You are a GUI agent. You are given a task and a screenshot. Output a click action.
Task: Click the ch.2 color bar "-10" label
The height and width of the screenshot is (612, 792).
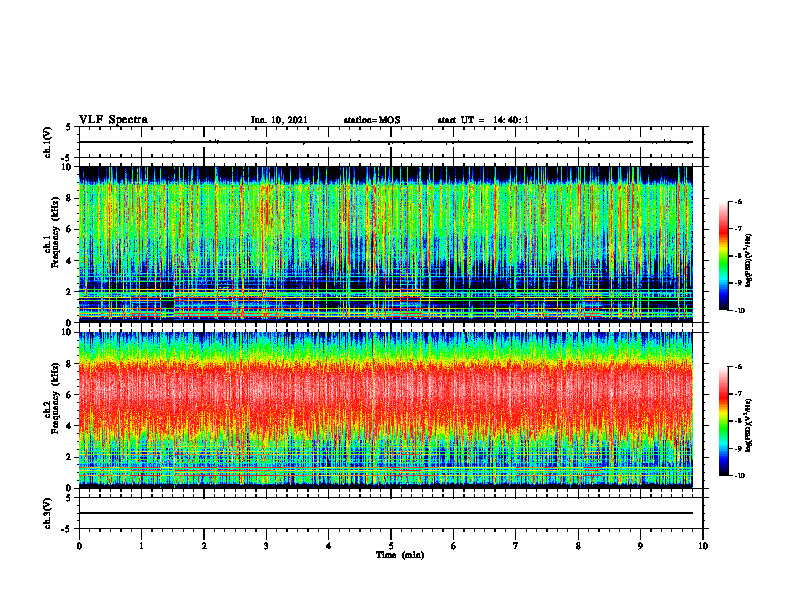click(740, 476)
